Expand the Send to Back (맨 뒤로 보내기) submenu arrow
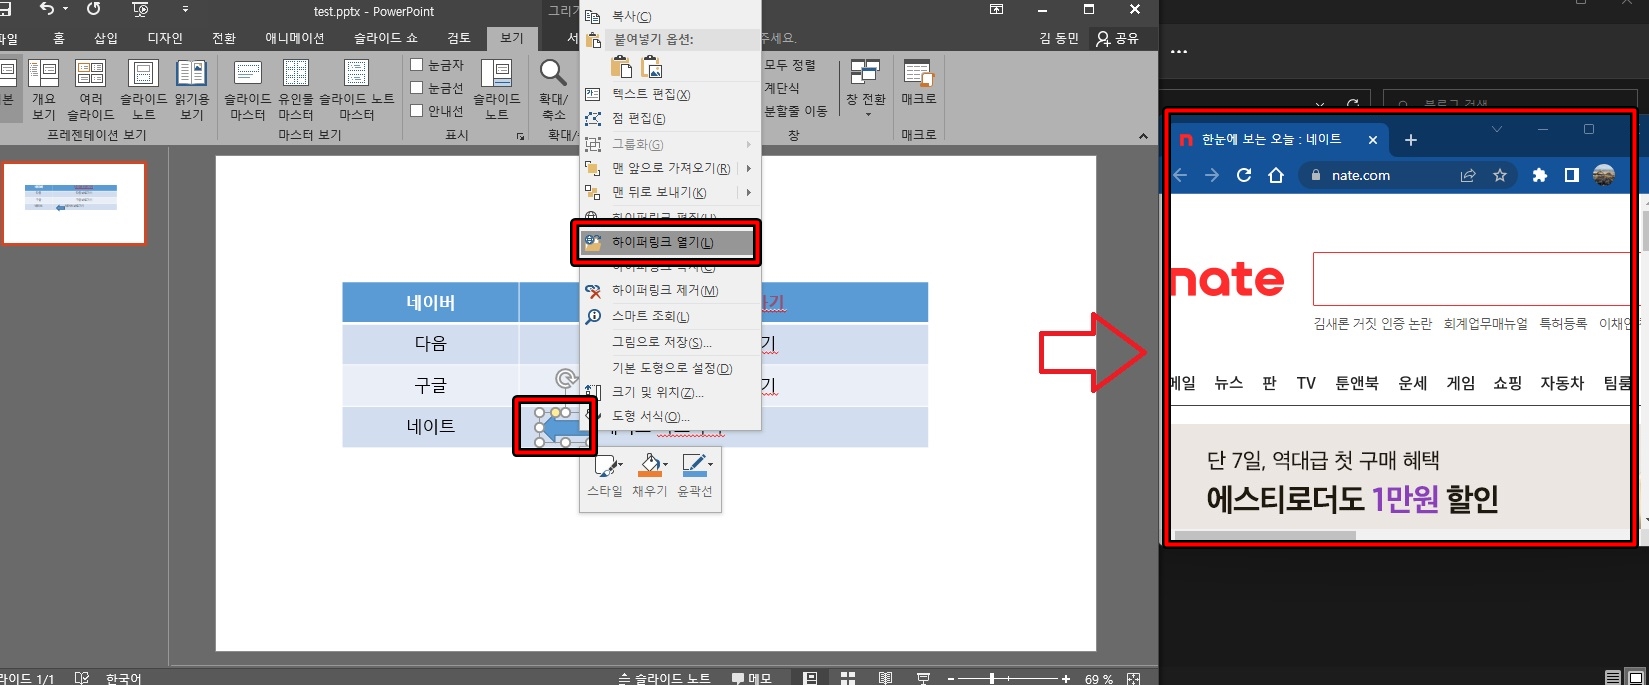1649x685 pixels. (x=748, y=192)
